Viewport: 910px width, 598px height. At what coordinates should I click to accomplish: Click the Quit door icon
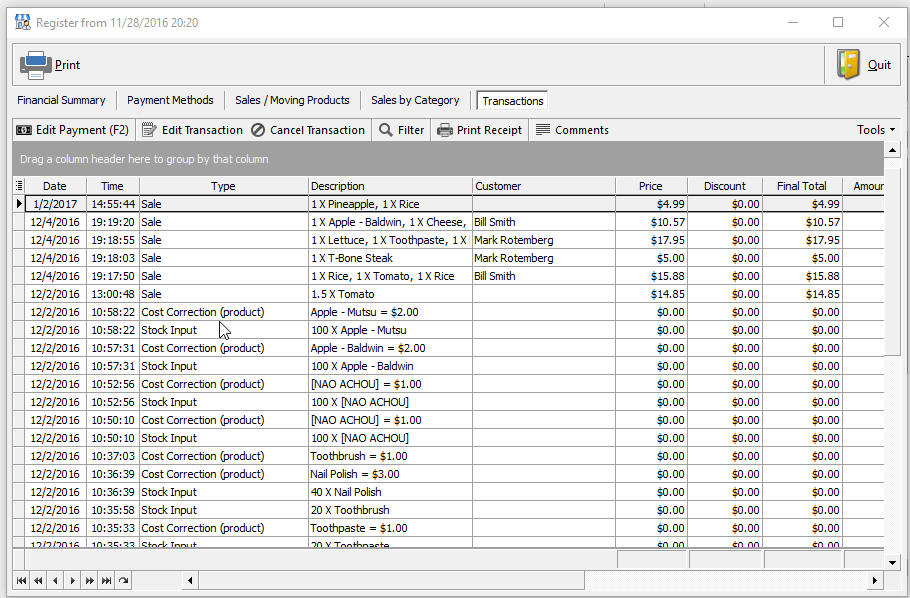848,64
